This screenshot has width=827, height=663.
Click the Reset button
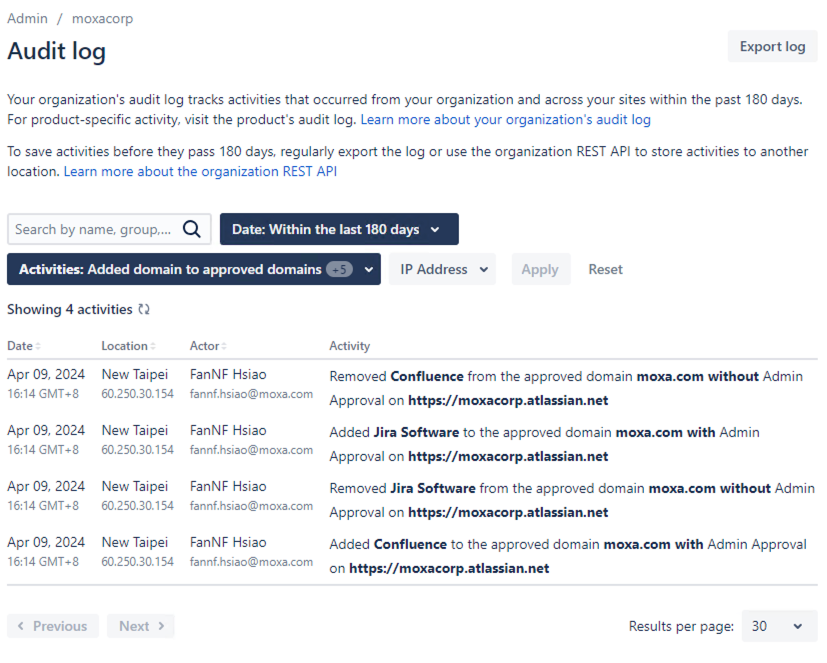(x=605, y=270)
